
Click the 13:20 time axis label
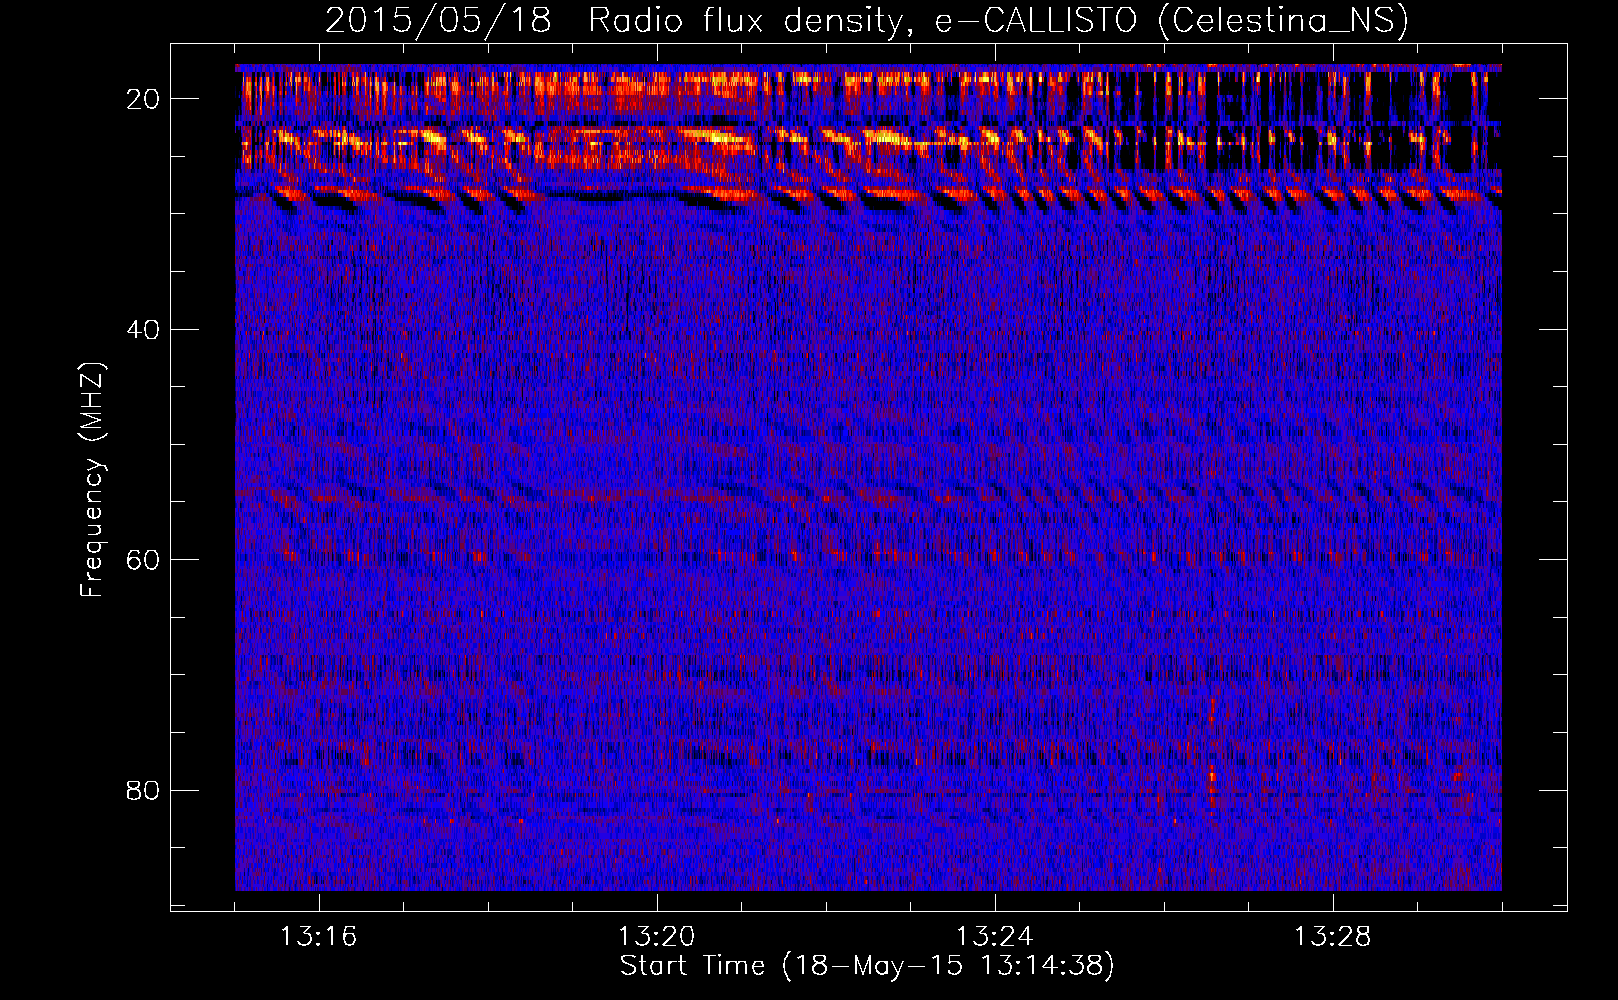(x=657, y=937)
